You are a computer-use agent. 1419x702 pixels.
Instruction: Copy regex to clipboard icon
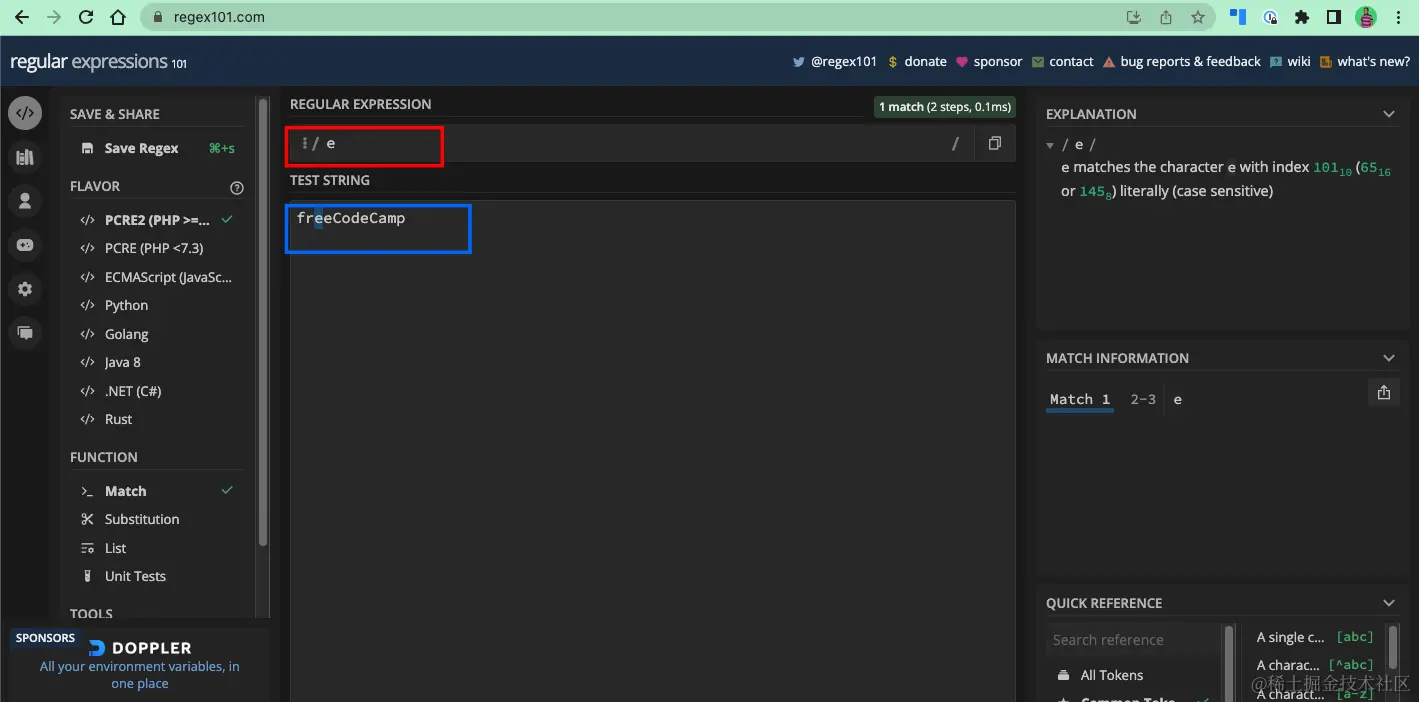tap(994, 143)
